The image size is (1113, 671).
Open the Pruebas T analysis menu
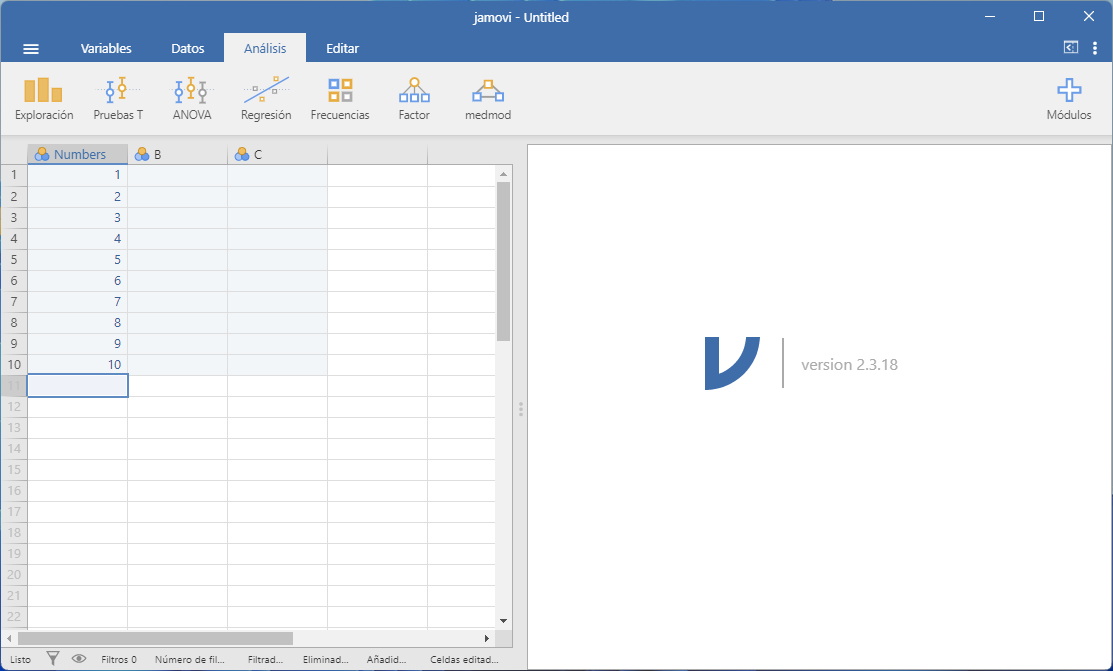(118, 99)
